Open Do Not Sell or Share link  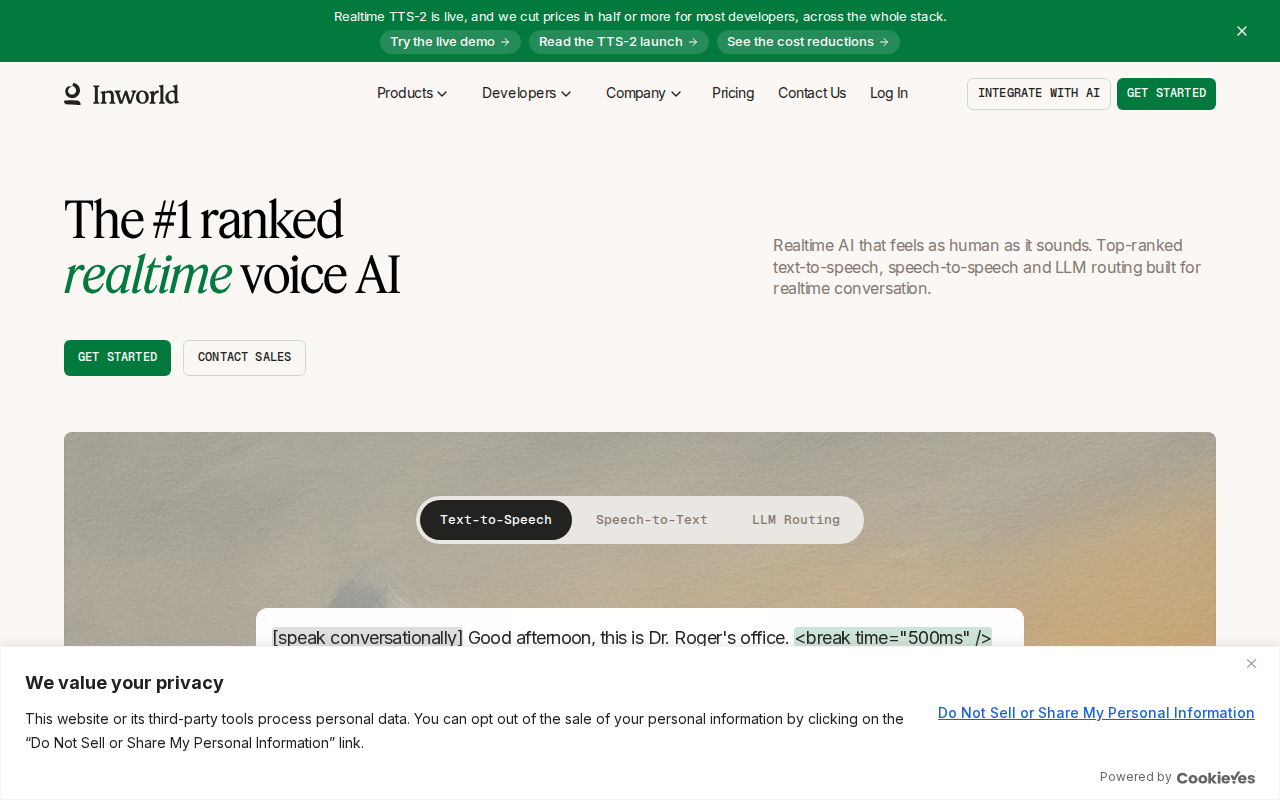(1096, 713)
